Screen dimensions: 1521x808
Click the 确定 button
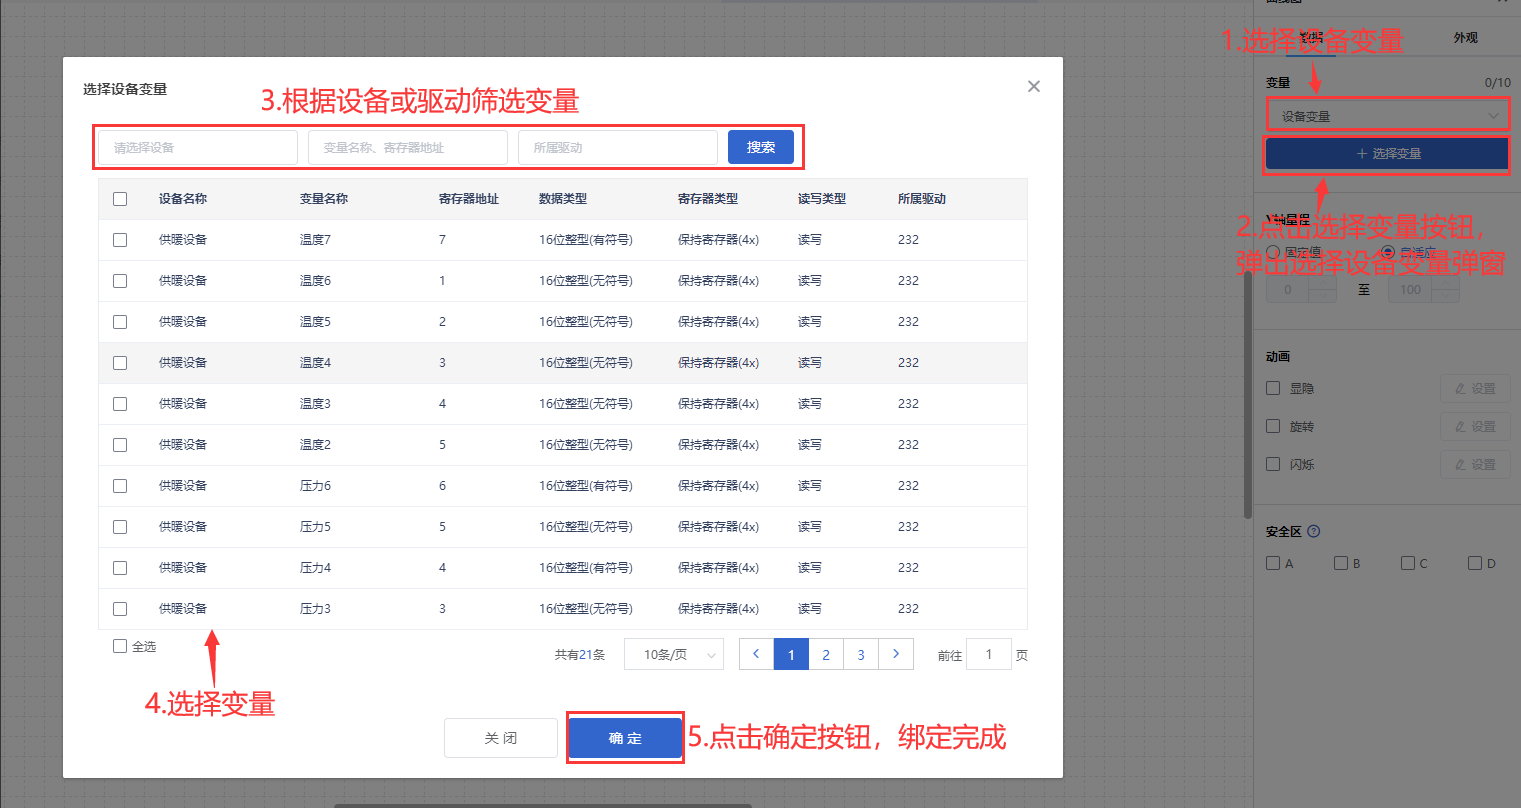625,738
